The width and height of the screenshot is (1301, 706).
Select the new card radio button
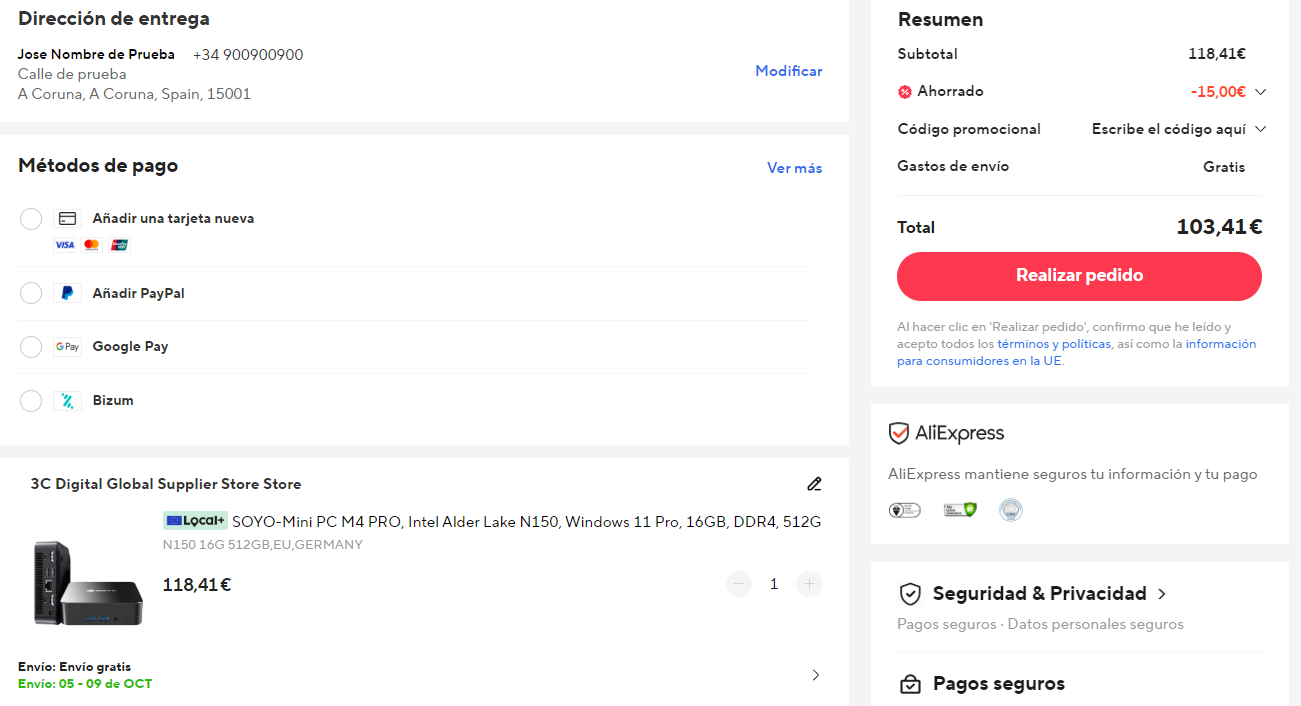(x=31, y=219)
